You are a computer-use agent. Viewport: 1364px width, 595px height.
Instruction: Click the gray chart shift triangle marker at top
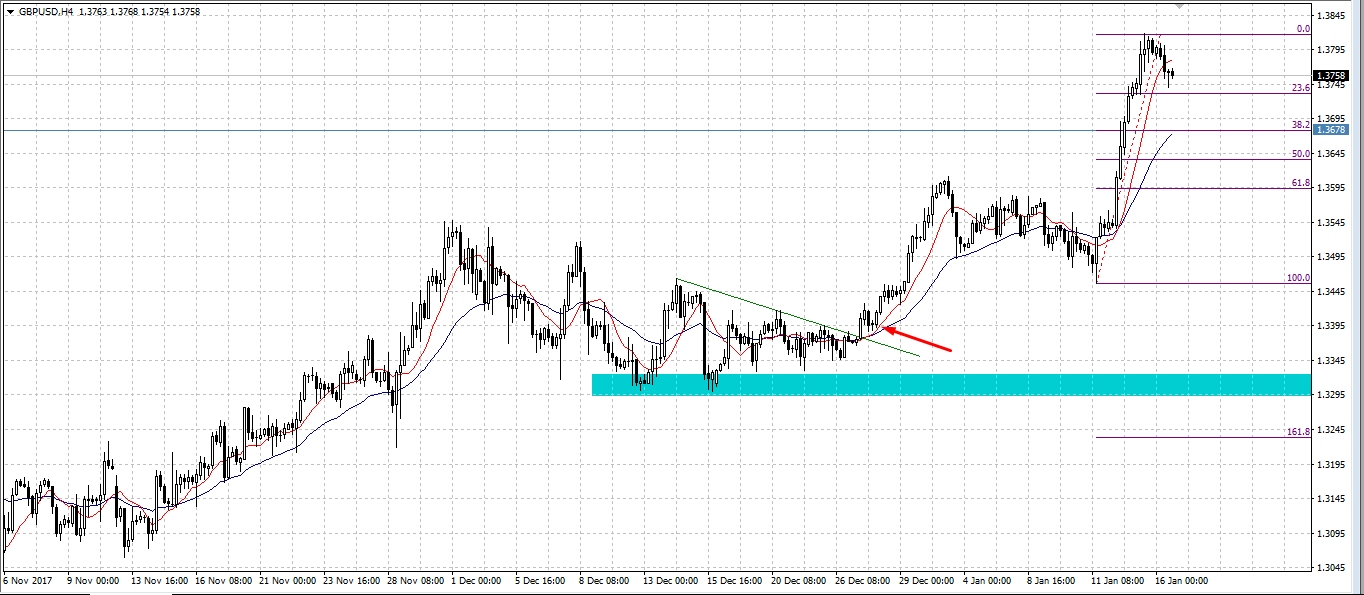point(1181,6)
